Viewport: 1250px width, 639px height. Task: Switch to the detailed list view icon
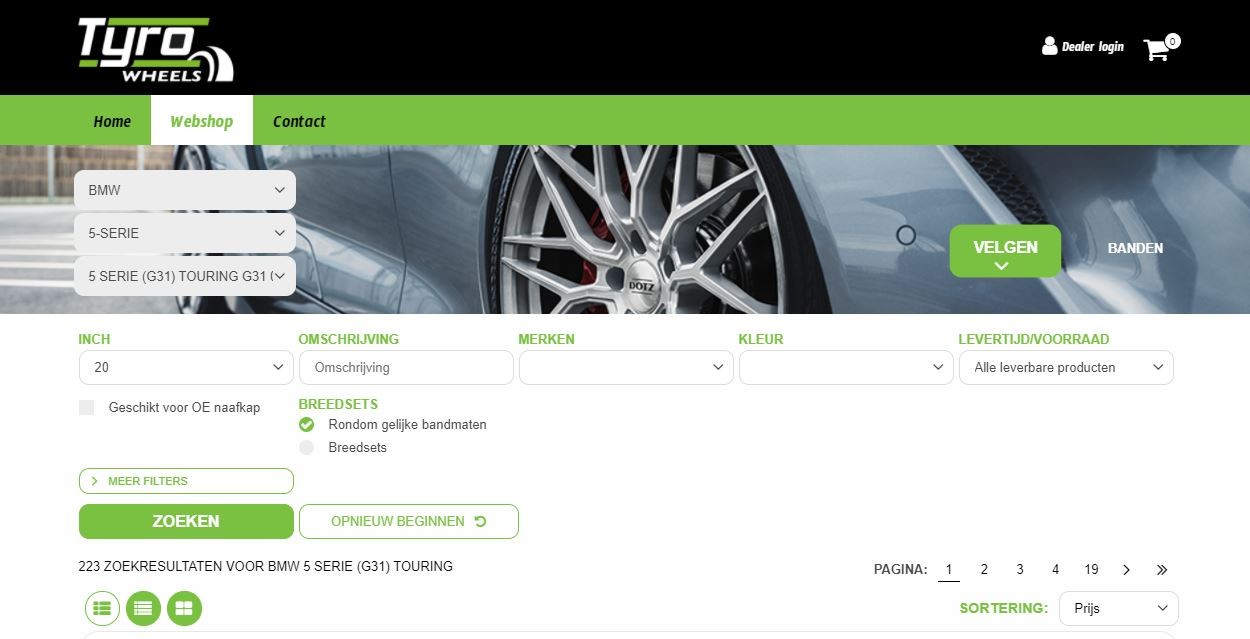point(102,608)
